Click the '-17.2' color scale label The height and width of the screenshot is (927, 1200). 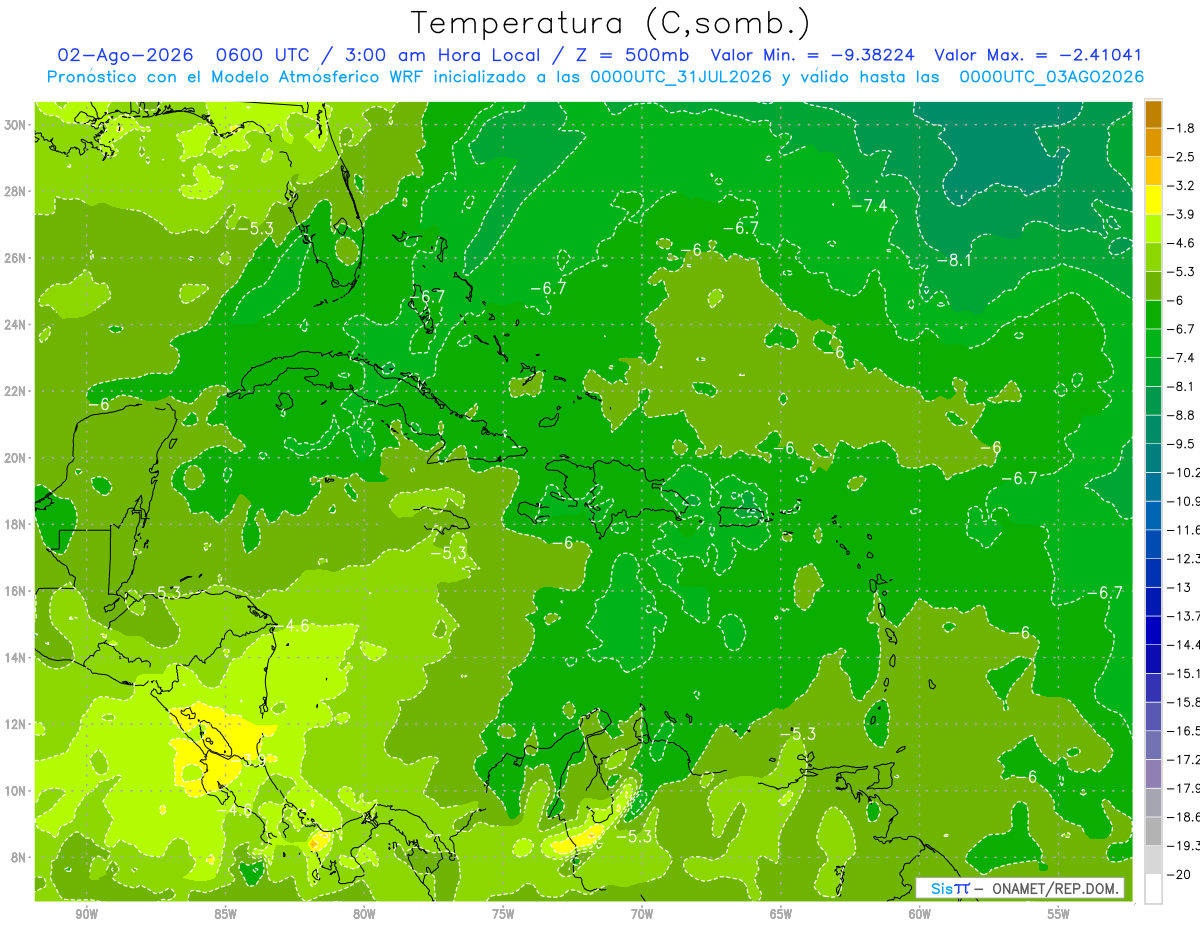(x=1182, y=759)
